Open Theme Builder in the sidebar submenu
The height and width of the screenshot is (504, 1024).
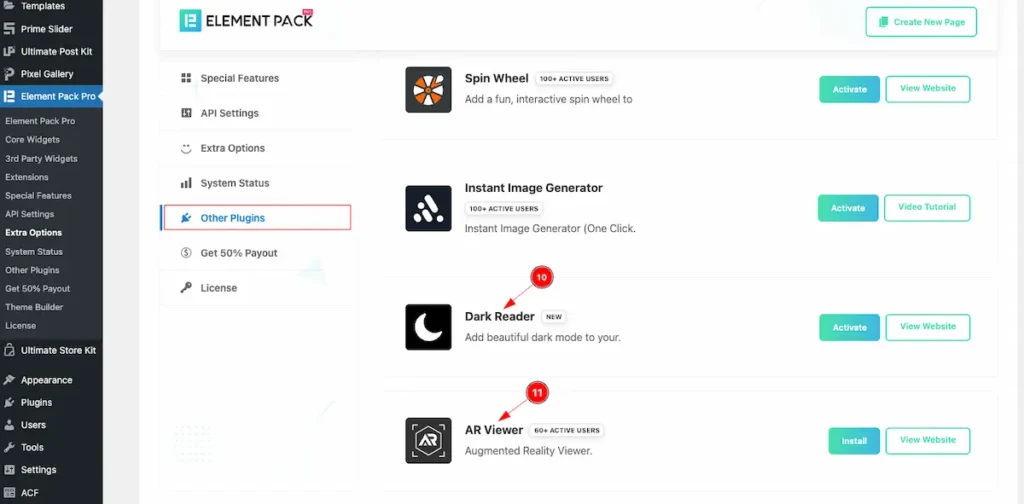(x=34, y=307)
